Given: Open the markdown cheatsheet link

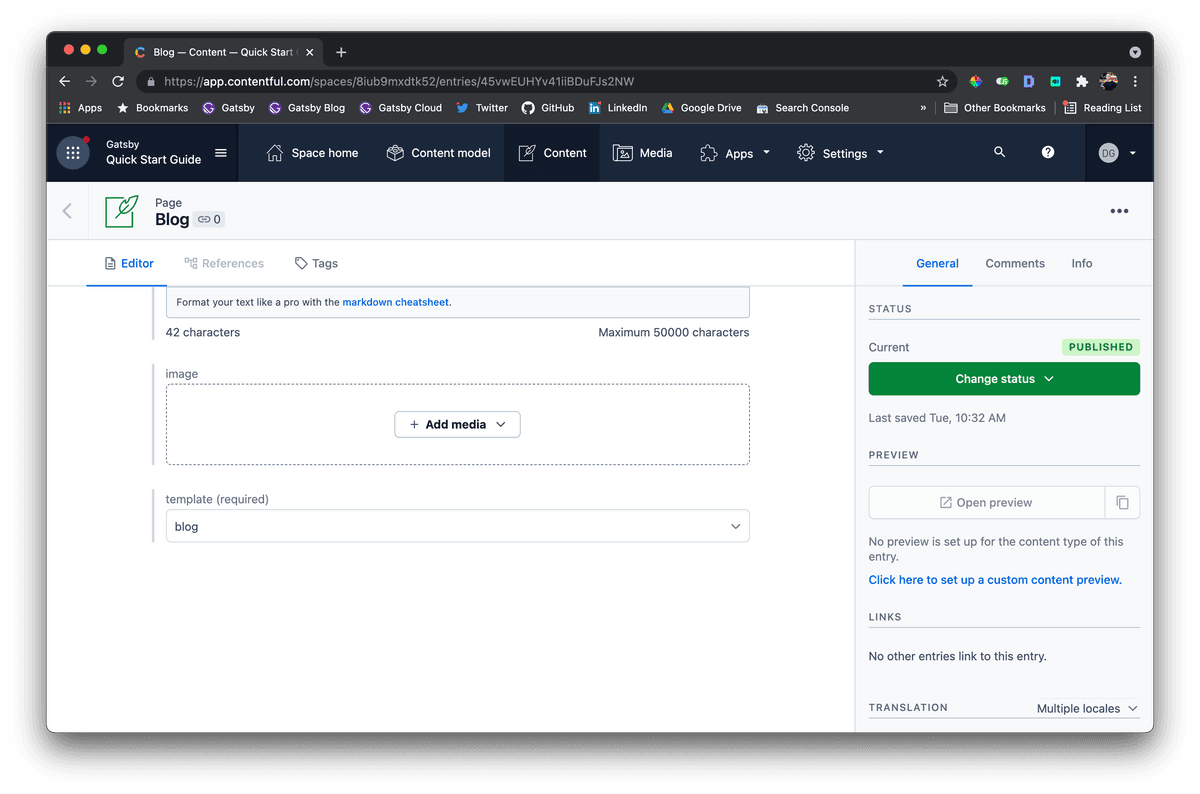Looking at the screenshot, I should coord(395,302).
